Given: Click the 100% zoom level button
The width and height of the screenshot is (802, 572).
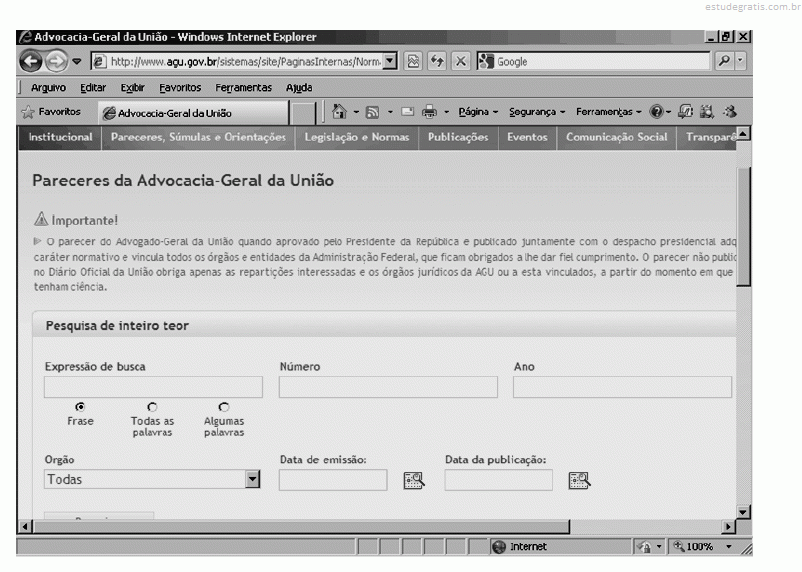Looking at the screenshot, I should pos(693,546).
